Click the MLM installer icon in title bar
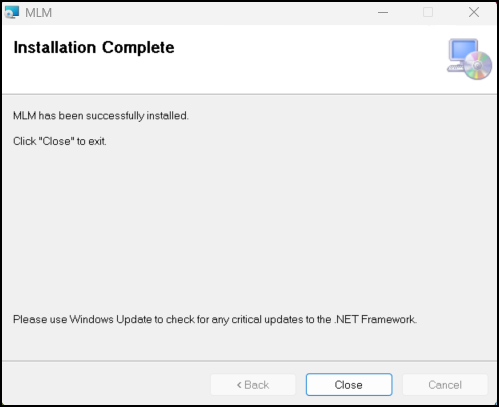The width and height of the screenshot is (499, 407). pos(12,13)
